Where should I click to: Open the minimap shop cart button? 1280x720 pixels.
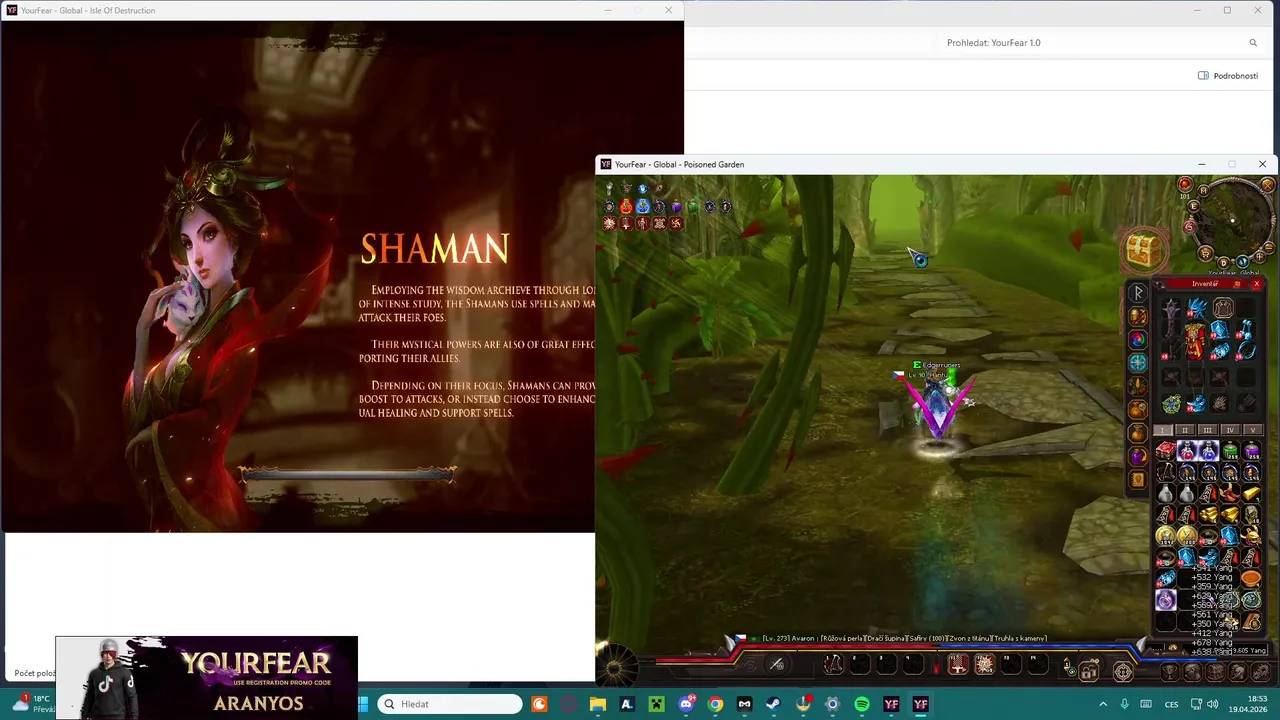click(1205, 253)
